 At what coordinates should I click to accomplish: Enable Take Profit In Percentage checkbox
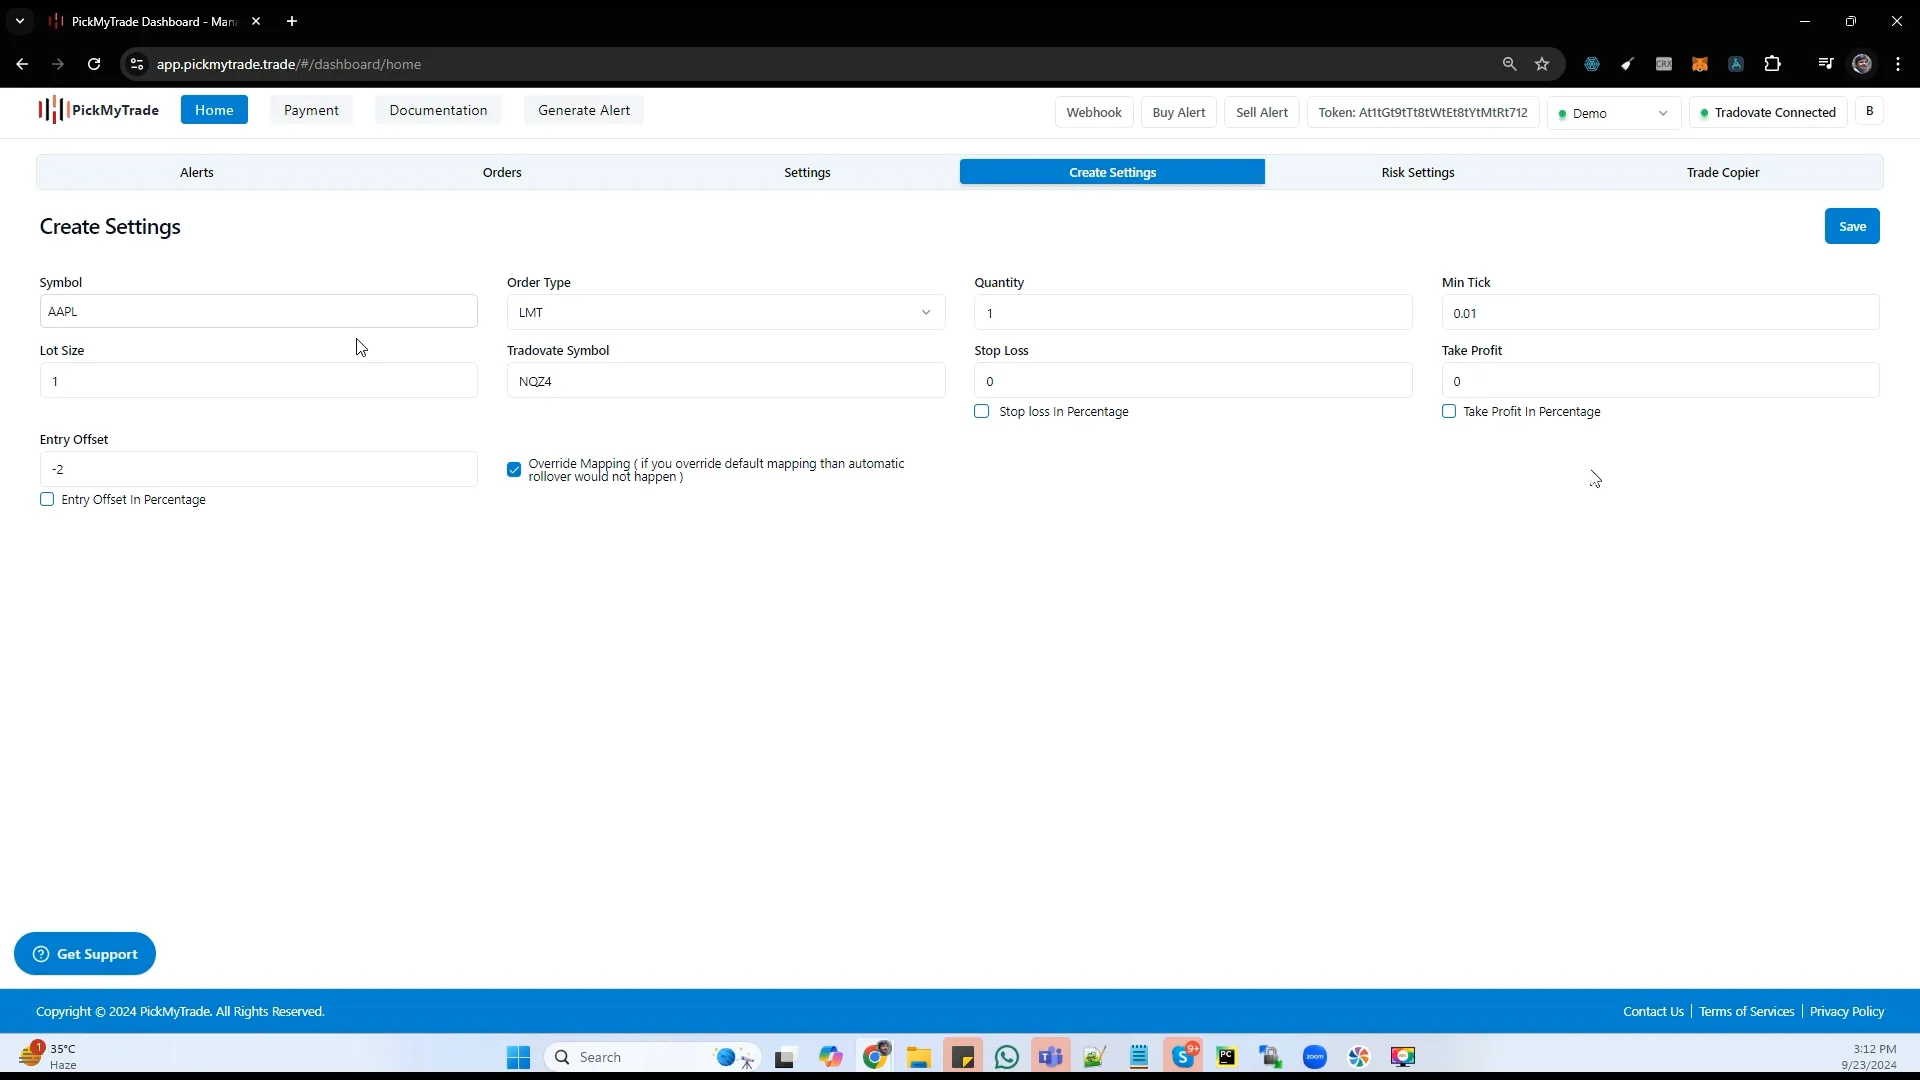pyautogui.click(x=1449, y=411)
